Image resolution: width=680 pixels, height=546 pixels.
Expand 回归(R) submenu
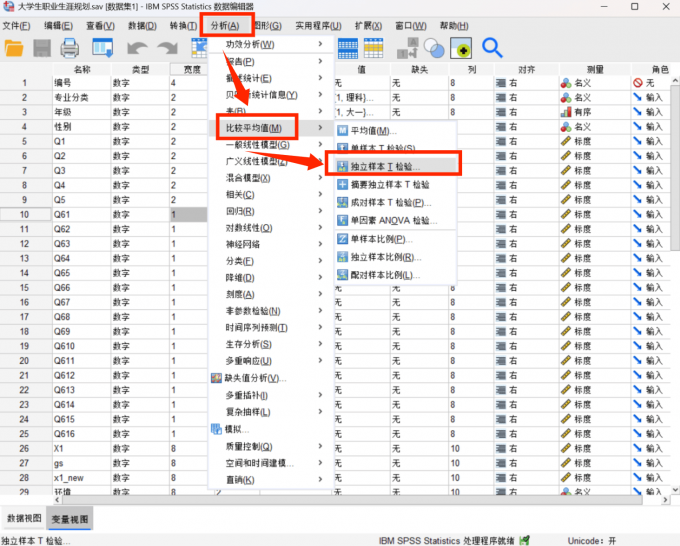(271, 211)
